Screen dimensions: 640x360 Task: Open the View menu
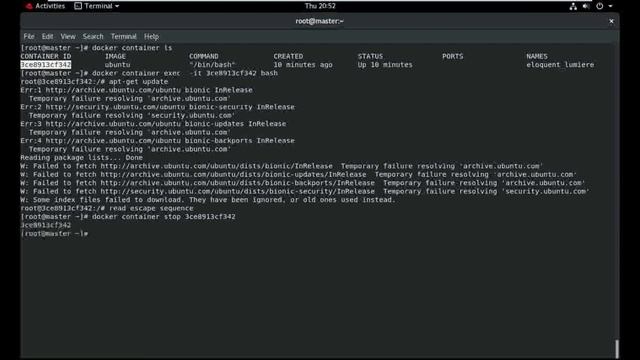[68, 36]
